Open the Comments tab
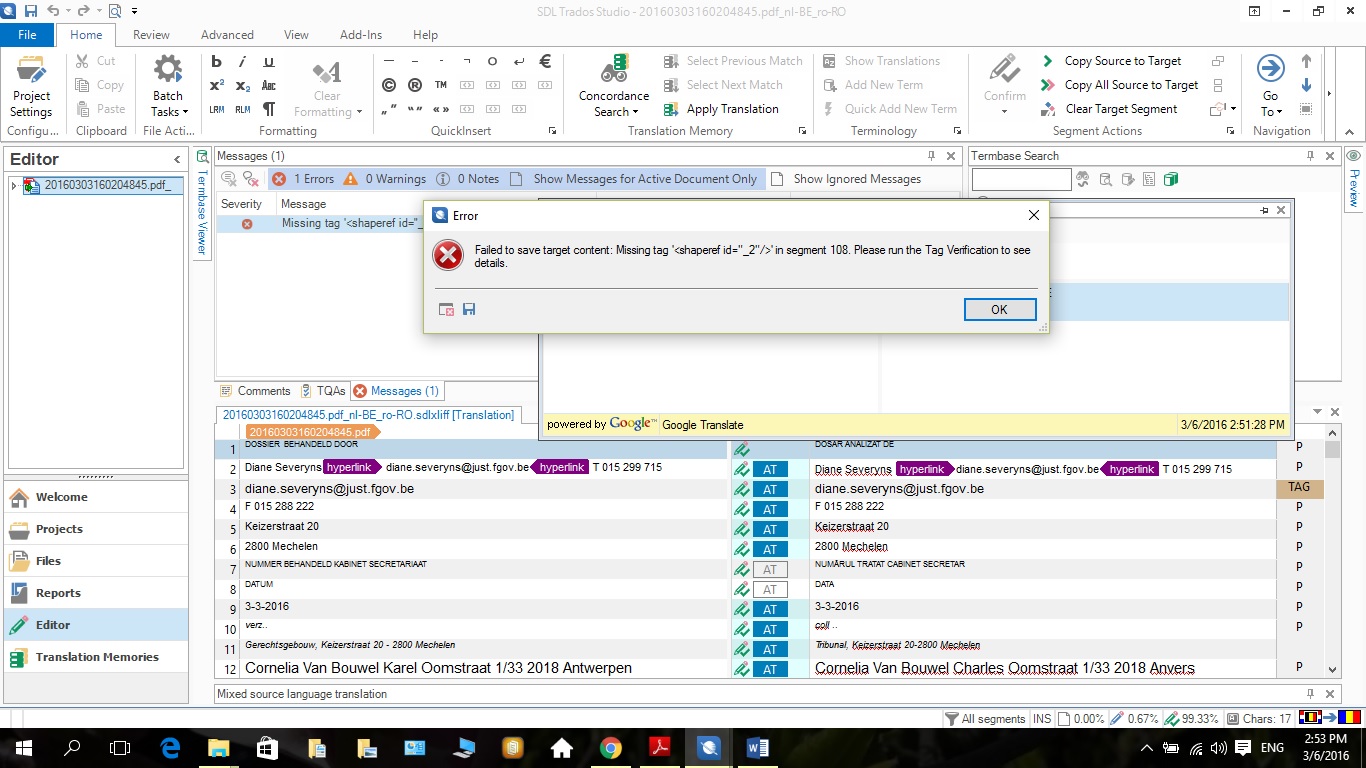 click(x=255, y=391)
